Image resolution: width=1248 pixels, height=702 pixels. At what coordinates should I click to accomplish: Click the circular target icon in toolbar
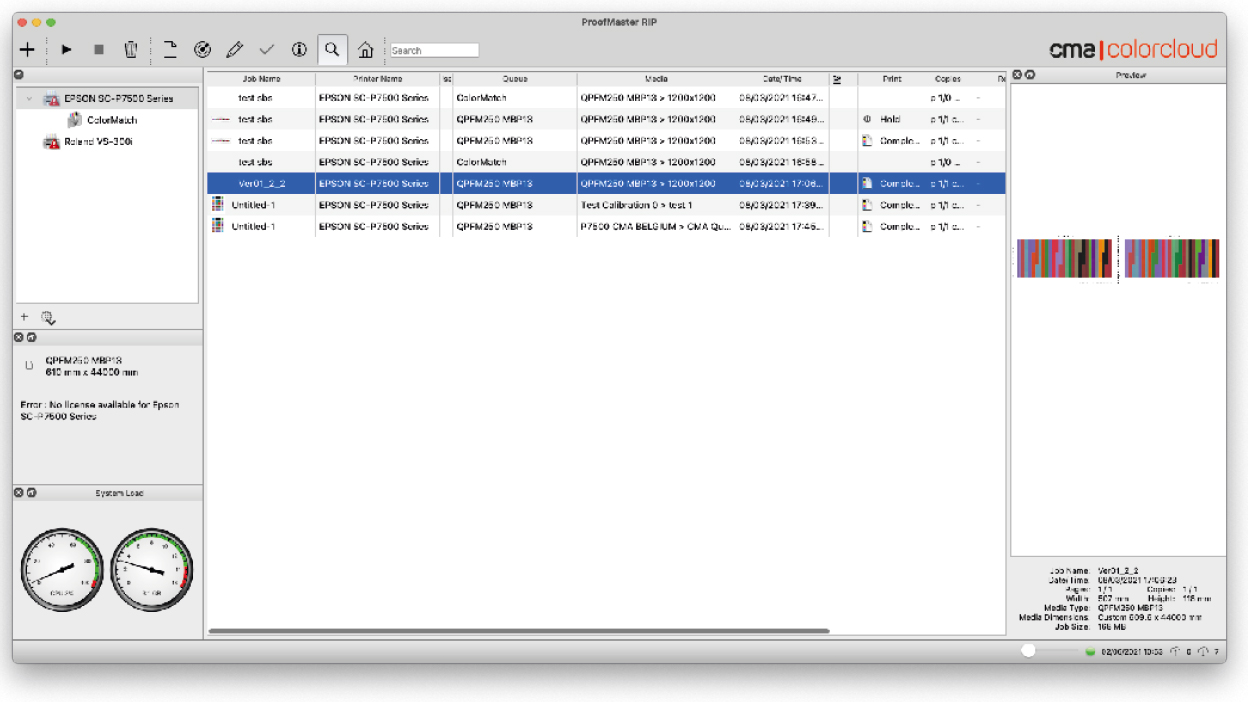point(202,49)
